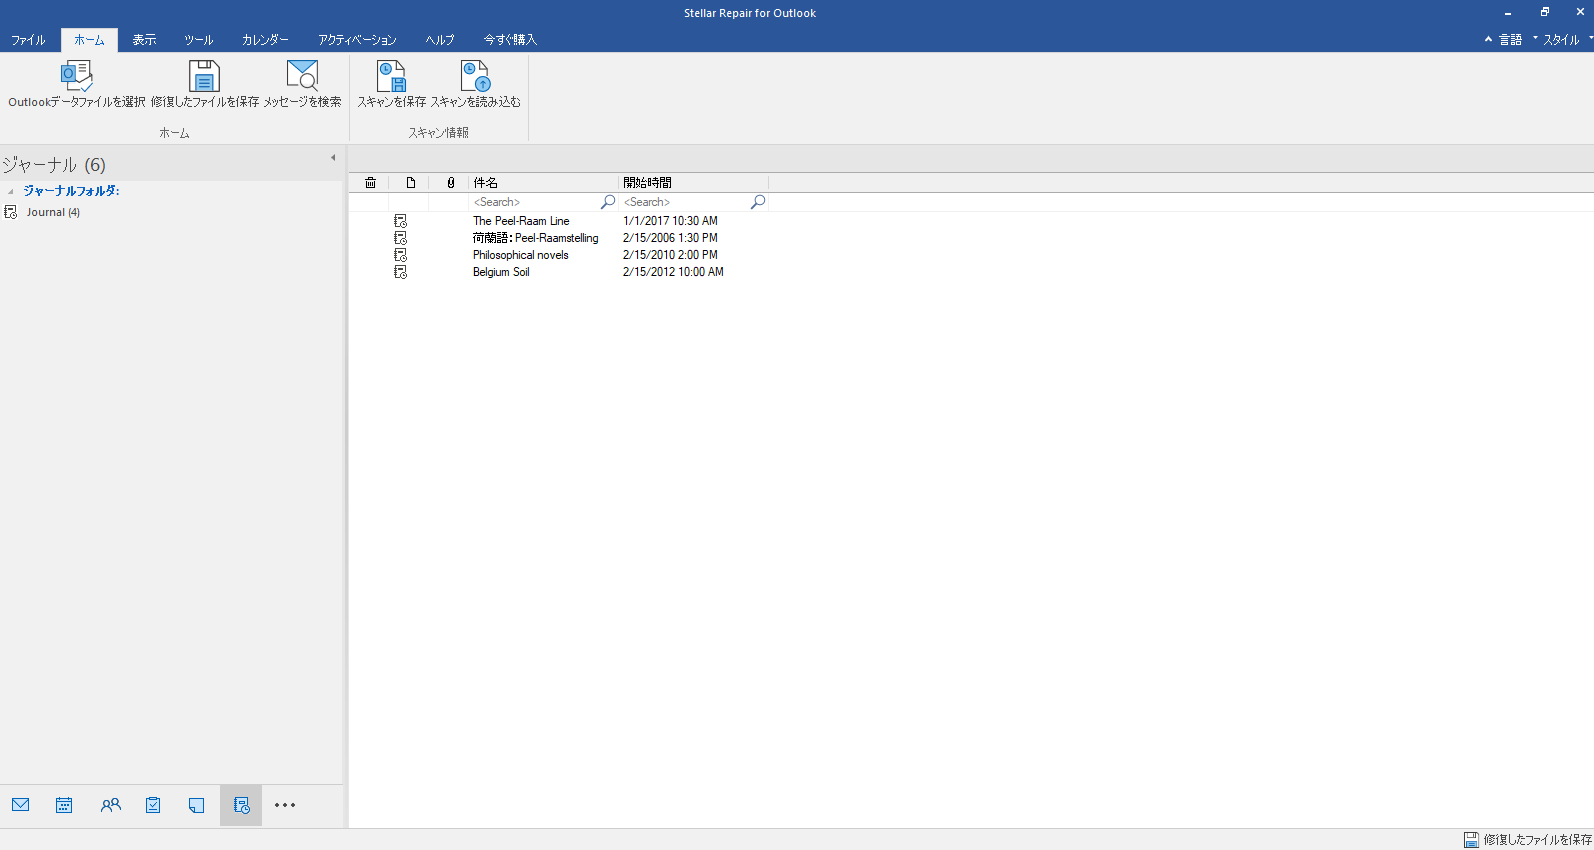This screenshot has height=850, width=1594.
Task: Open 今すぐ購入 tab
Action: tap(510, 40)
